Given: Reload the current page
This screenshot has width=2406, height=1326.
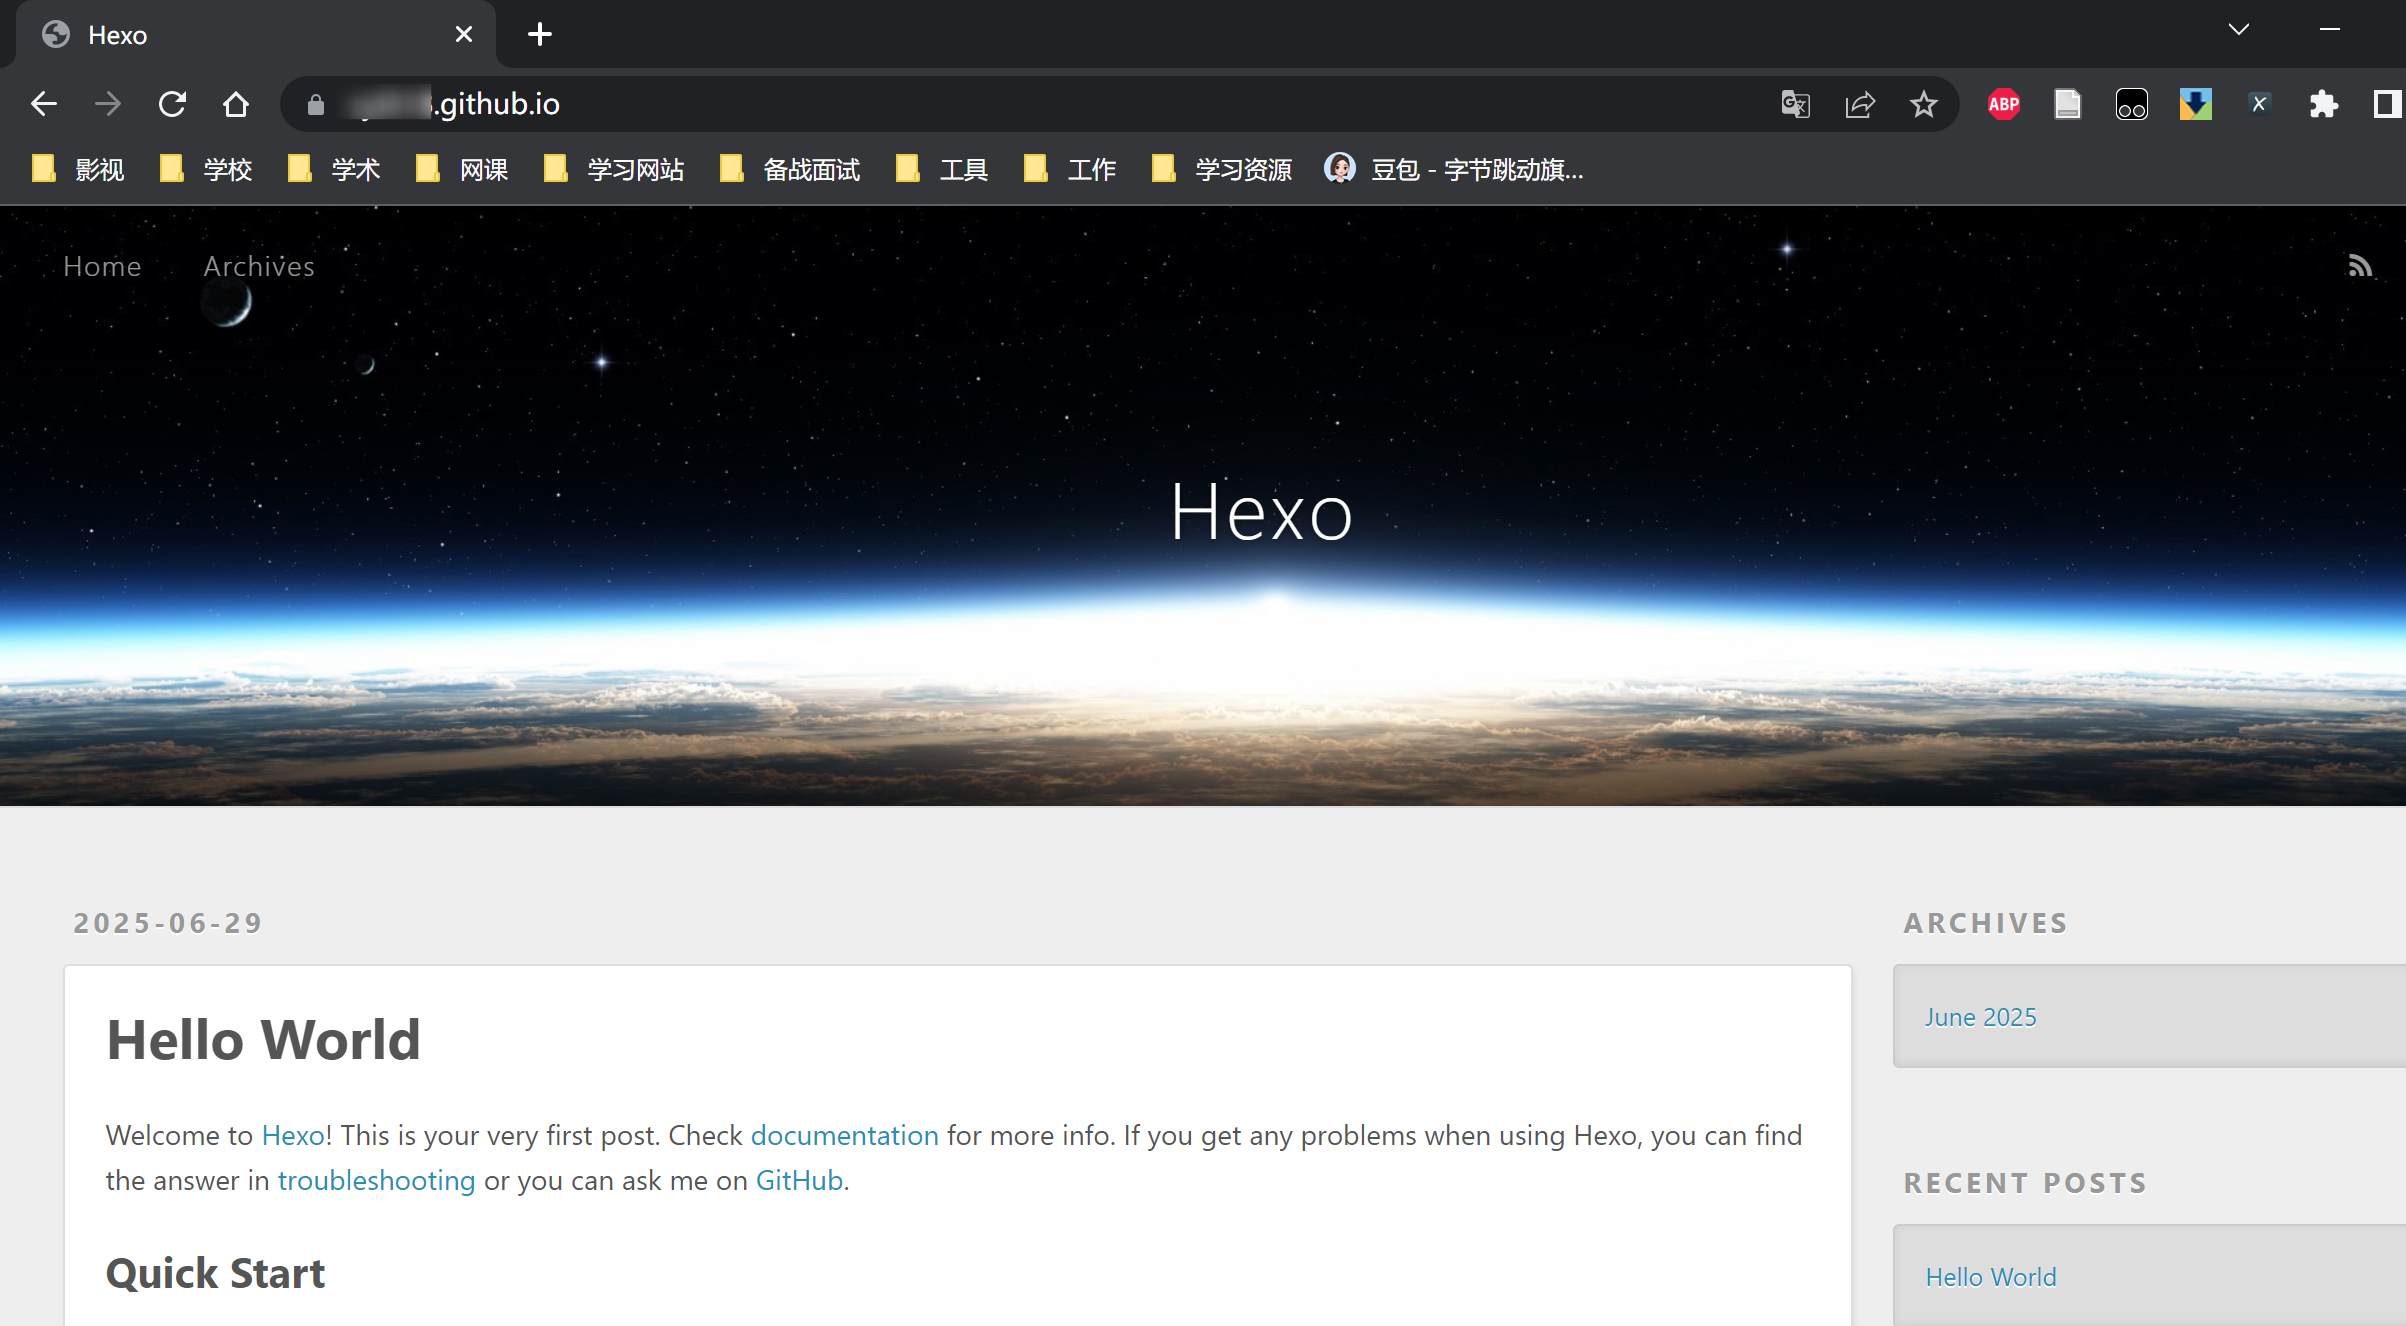Looking at the screenshot, I should pyautogui.click(x=172, y=104).
